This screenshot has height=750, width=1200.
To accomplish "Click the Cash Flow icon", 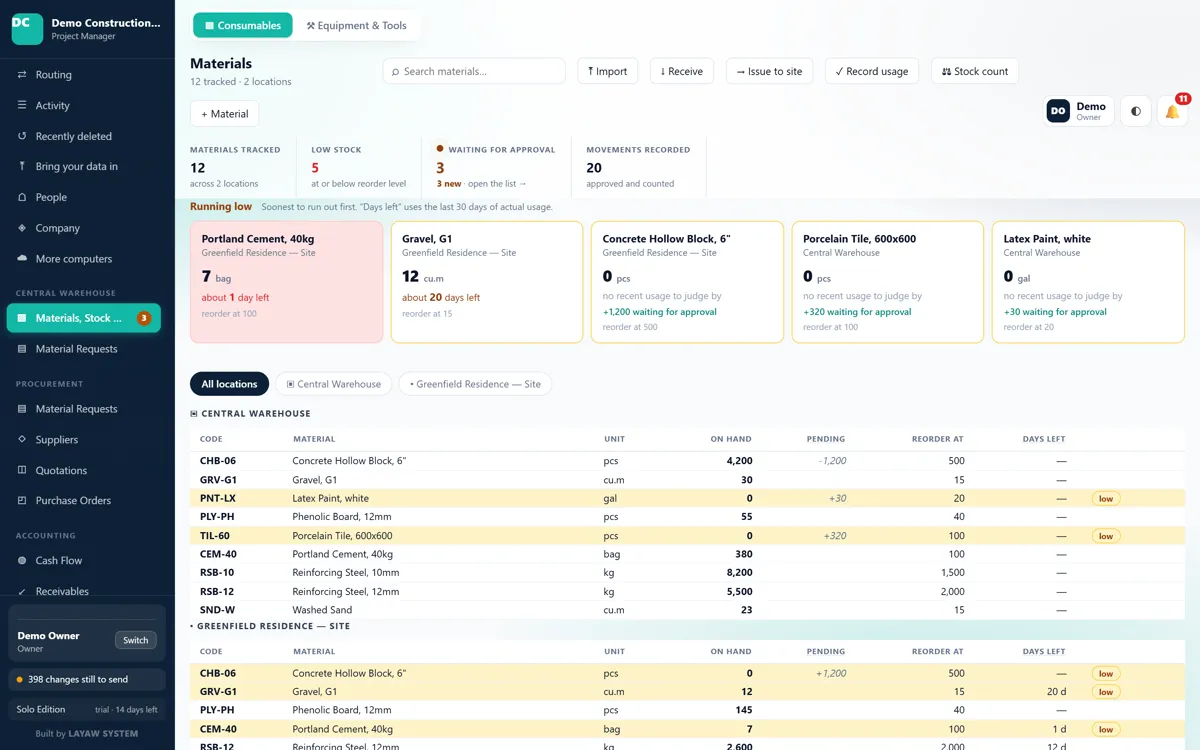I will coord(22,561).
